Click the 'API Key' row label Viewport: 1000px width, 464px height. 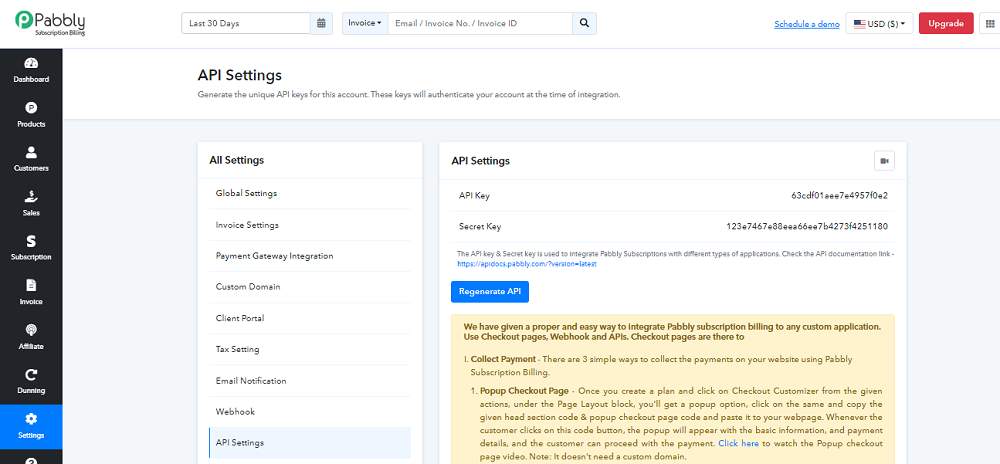(x=474, y=196)
